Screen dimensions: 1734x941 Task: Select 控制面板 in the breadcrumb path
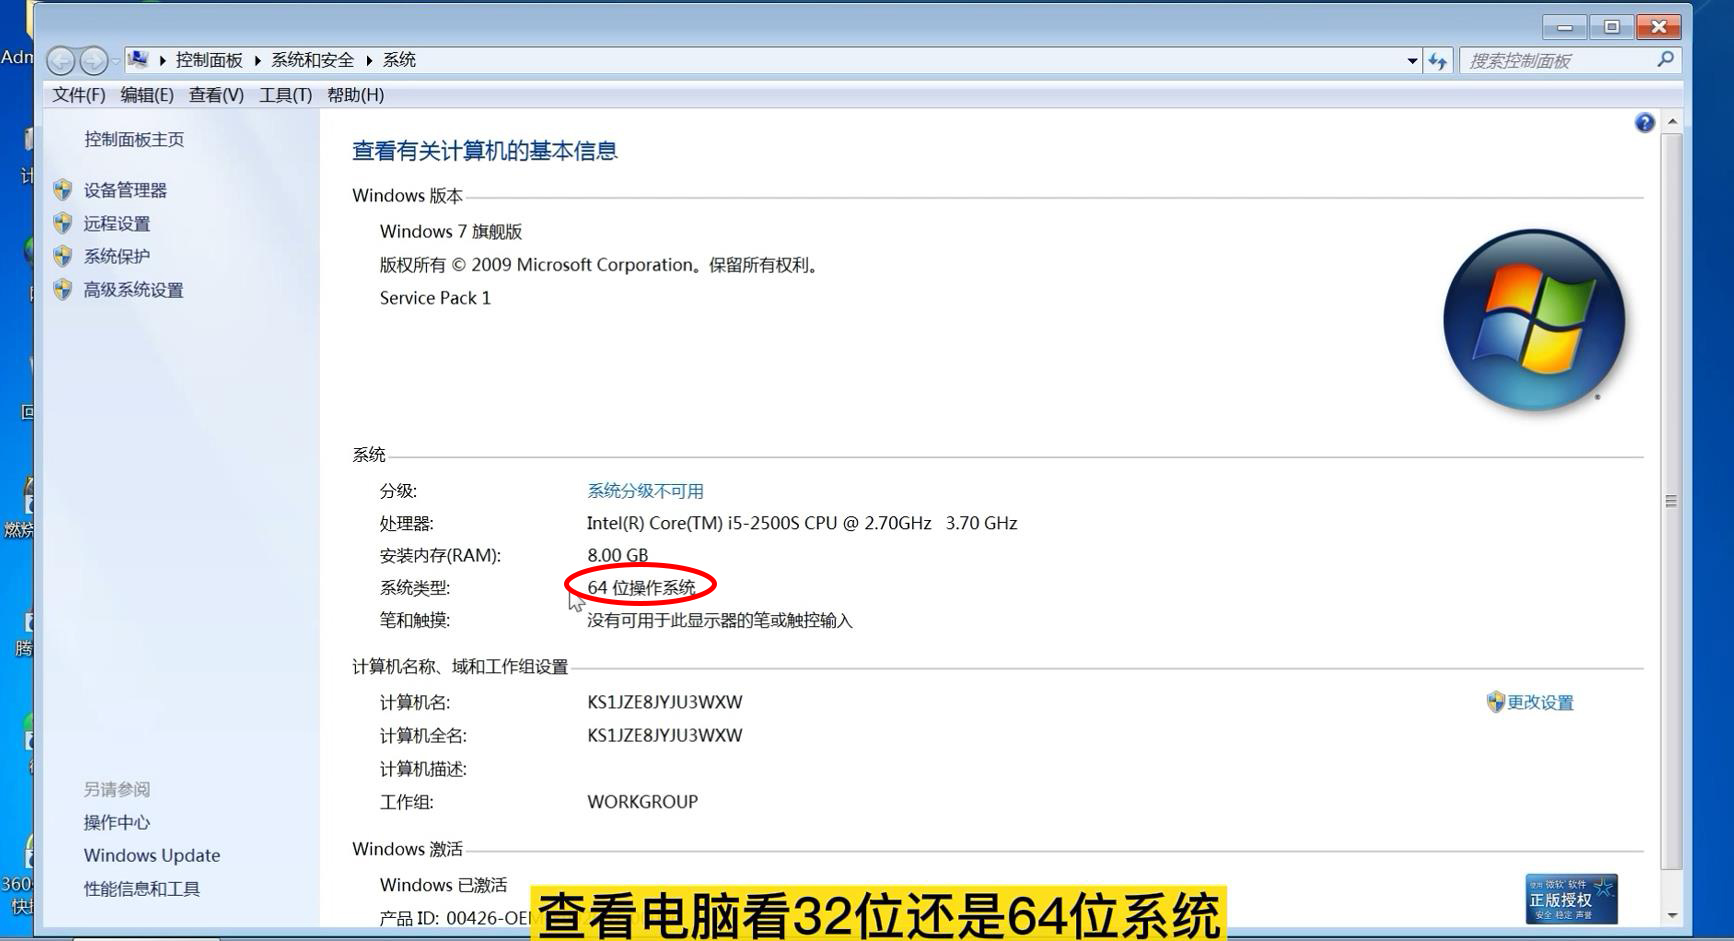point(209,60)
